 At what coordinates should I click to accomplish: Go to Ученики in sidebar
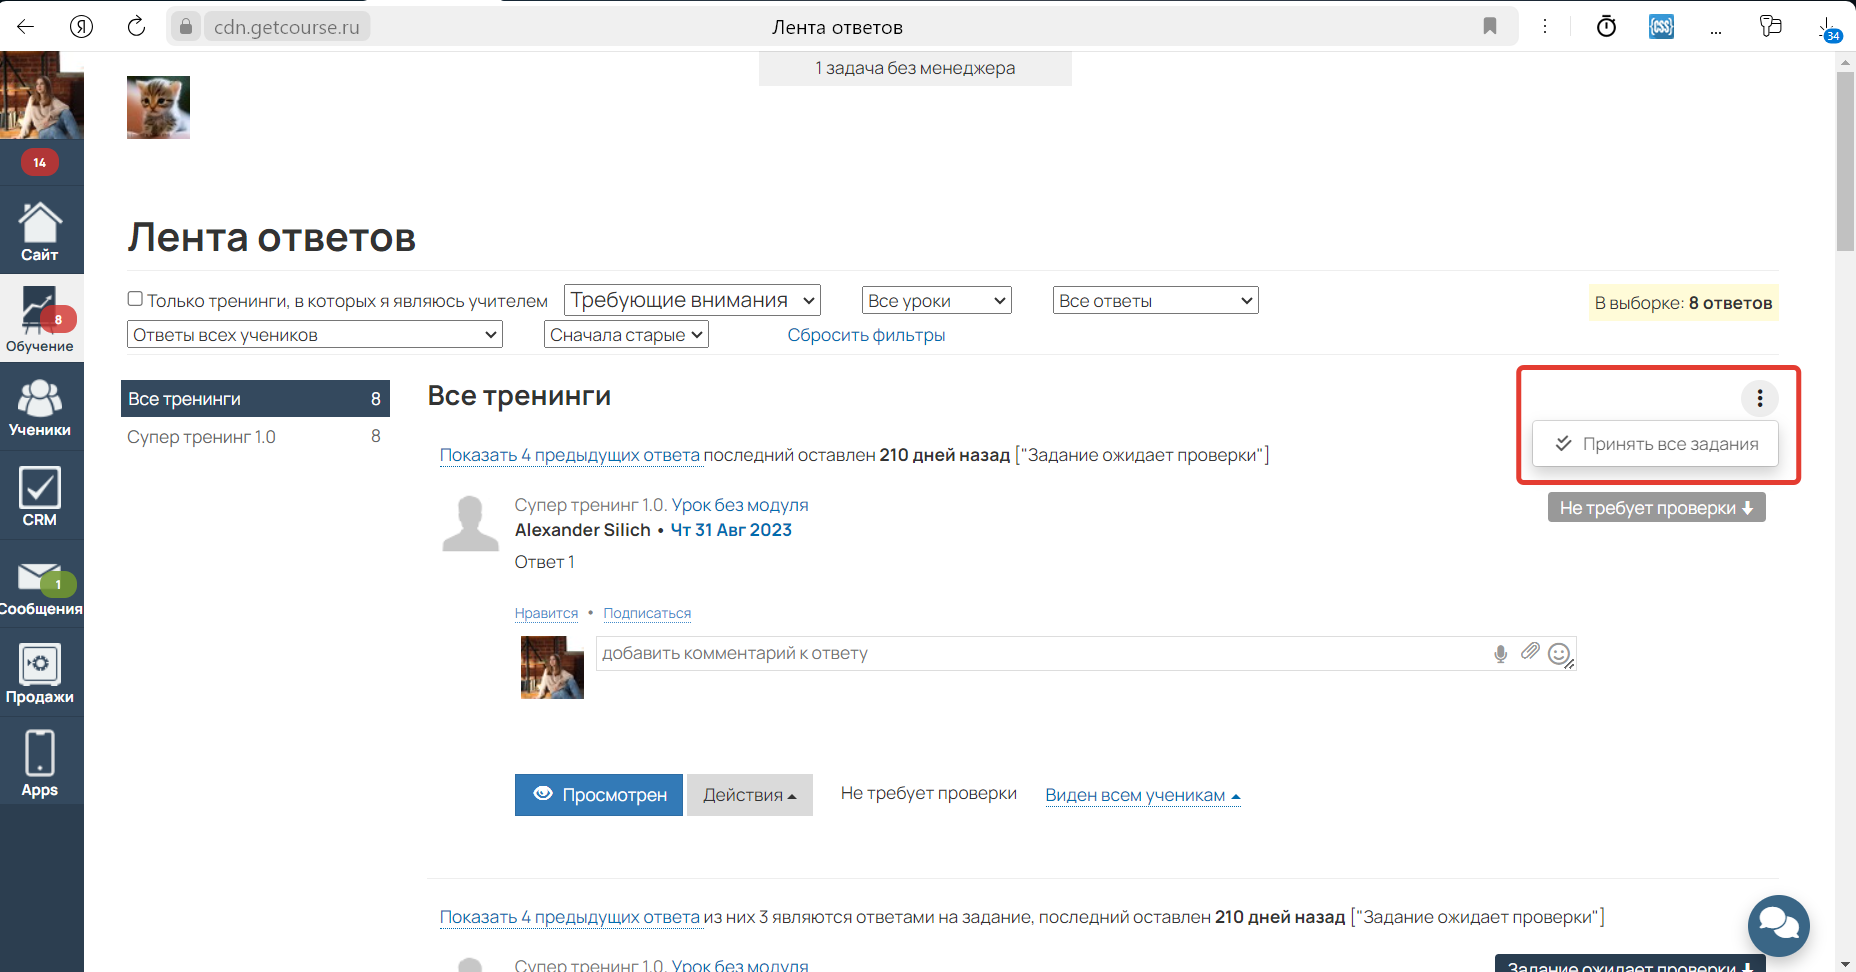pyautogui.click(x=40, y=408)
